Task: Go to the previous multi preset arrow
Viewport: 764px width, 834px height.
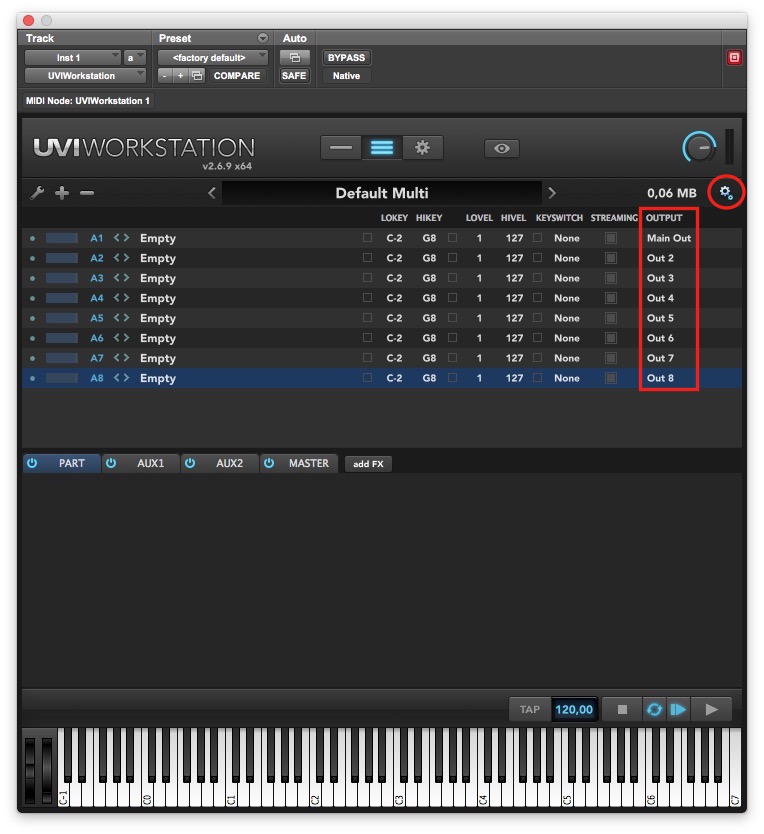Action: click(212, 193)
